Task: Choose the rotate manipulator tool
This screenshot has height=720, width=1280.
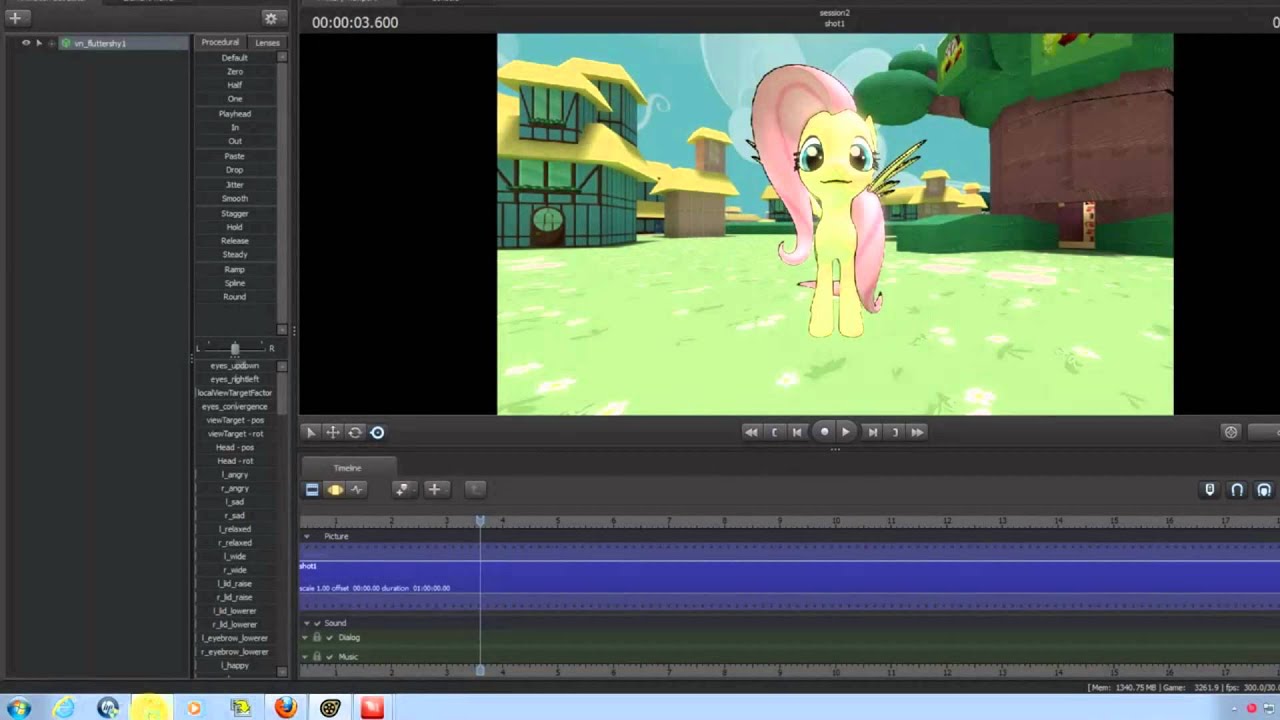Action: coord(354,432)
